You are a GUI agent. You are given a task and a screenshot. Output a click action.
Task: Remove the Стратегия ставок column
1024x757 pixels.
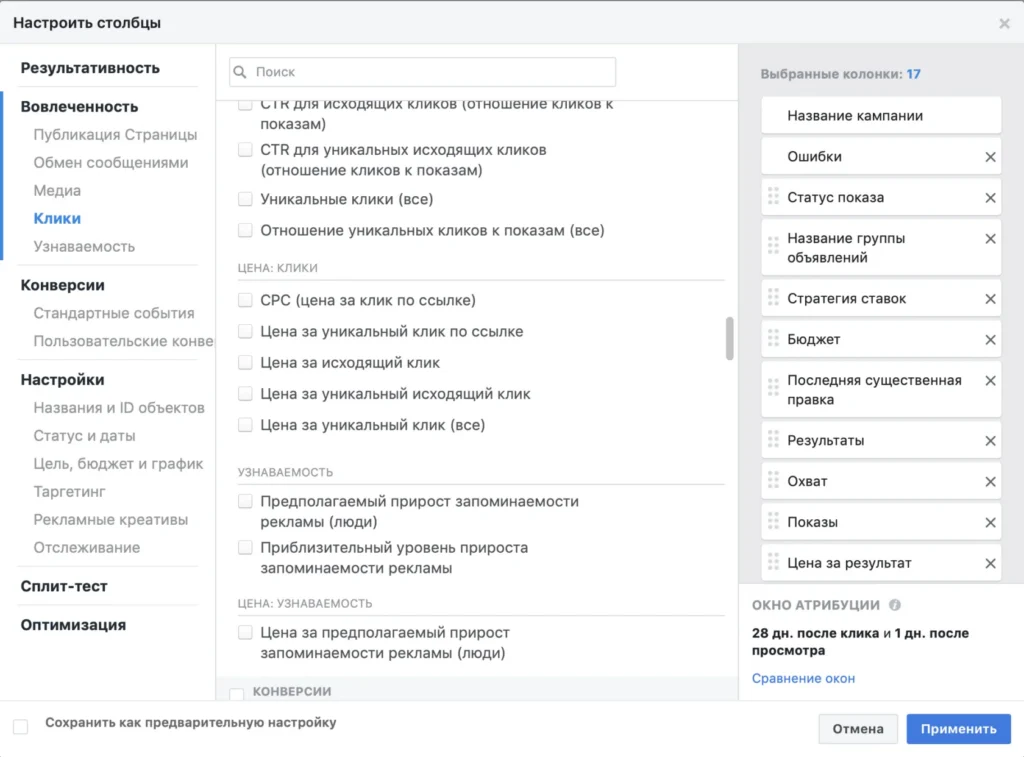point(990,299)
